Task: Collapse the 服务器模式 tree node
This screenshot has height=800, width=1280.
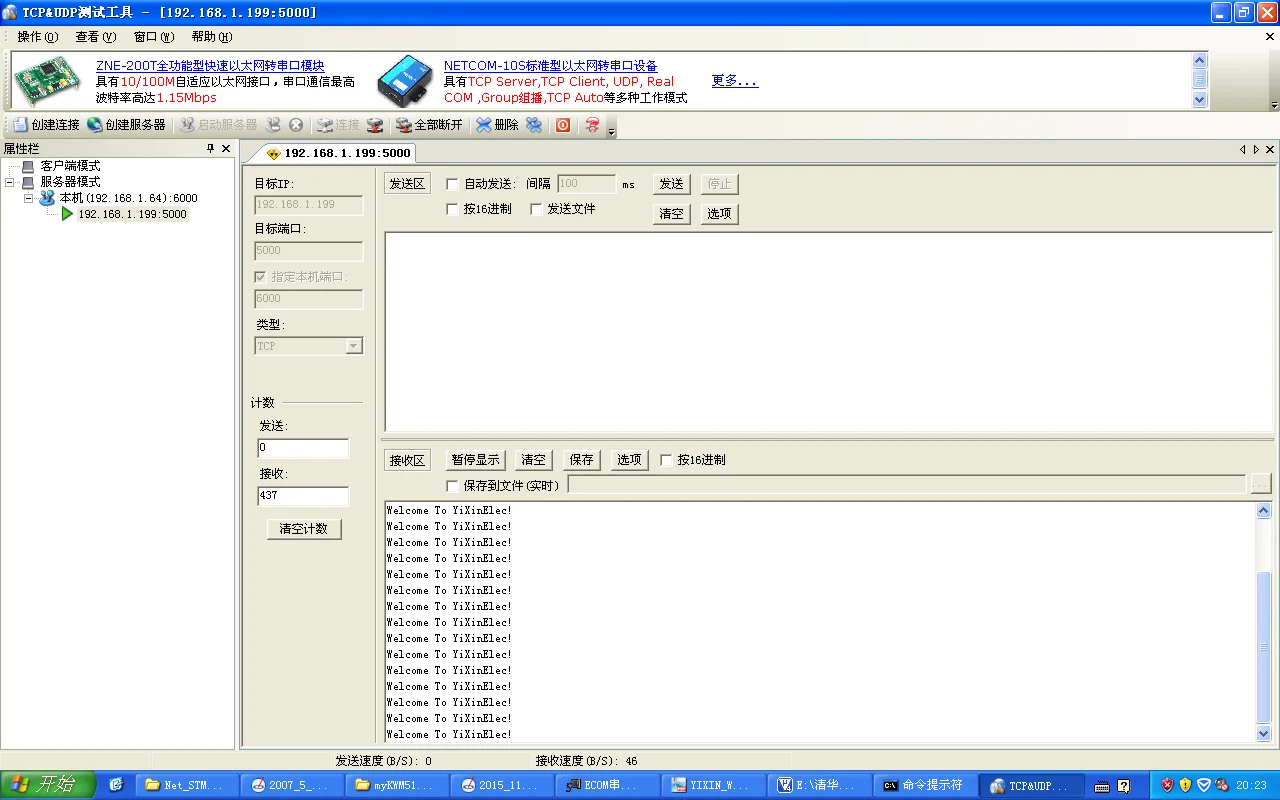Action: point(10,182)
